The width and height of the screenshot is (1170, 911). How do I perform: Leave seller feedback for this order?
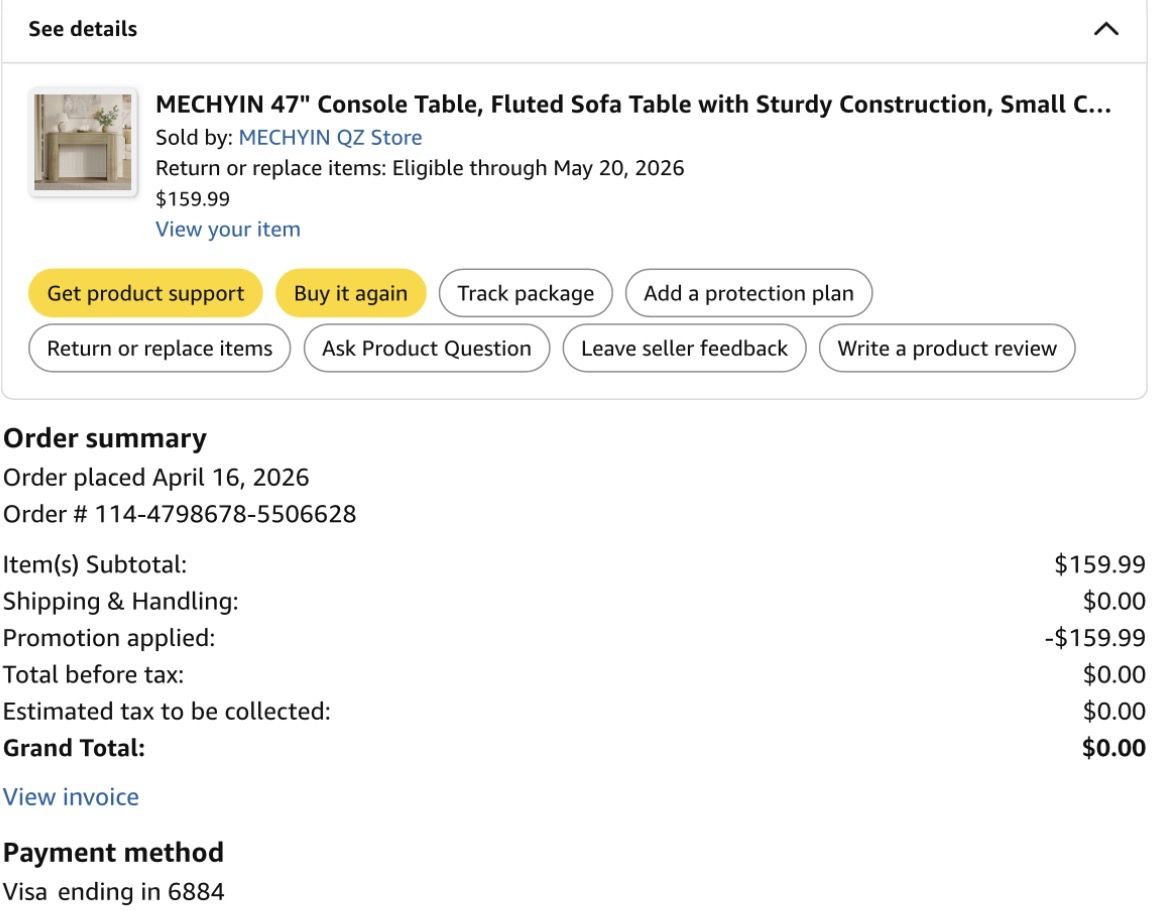pyautogui.click(x=684, y=349)
